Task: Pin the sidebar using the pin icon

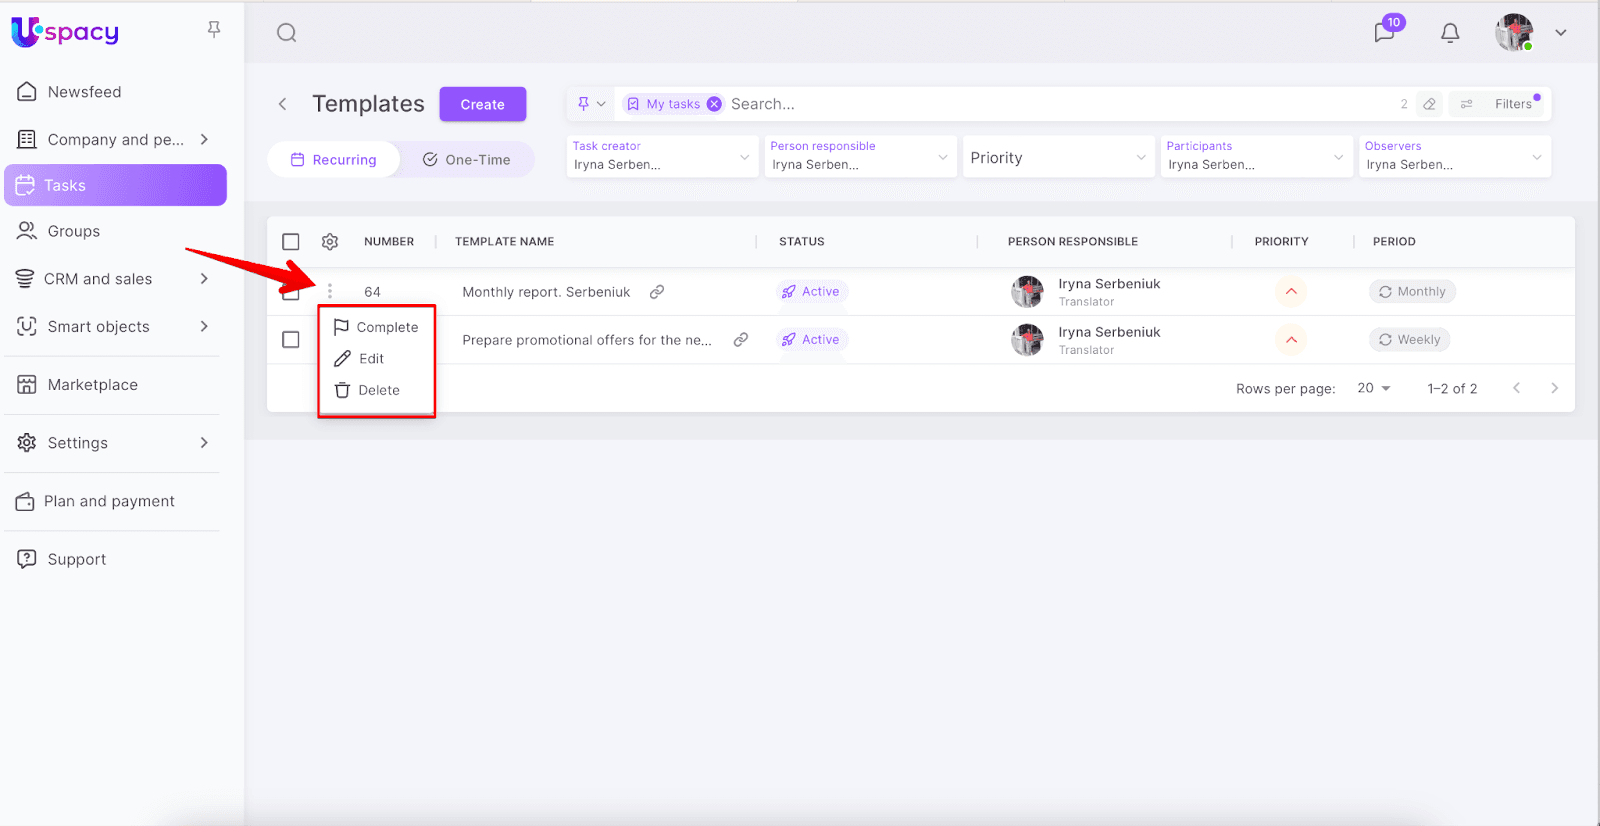Action: (214, 30)
